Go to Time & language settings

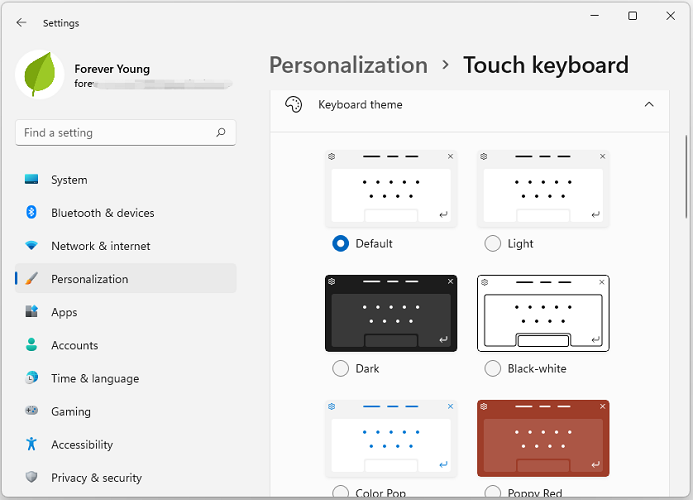[126, 378]
